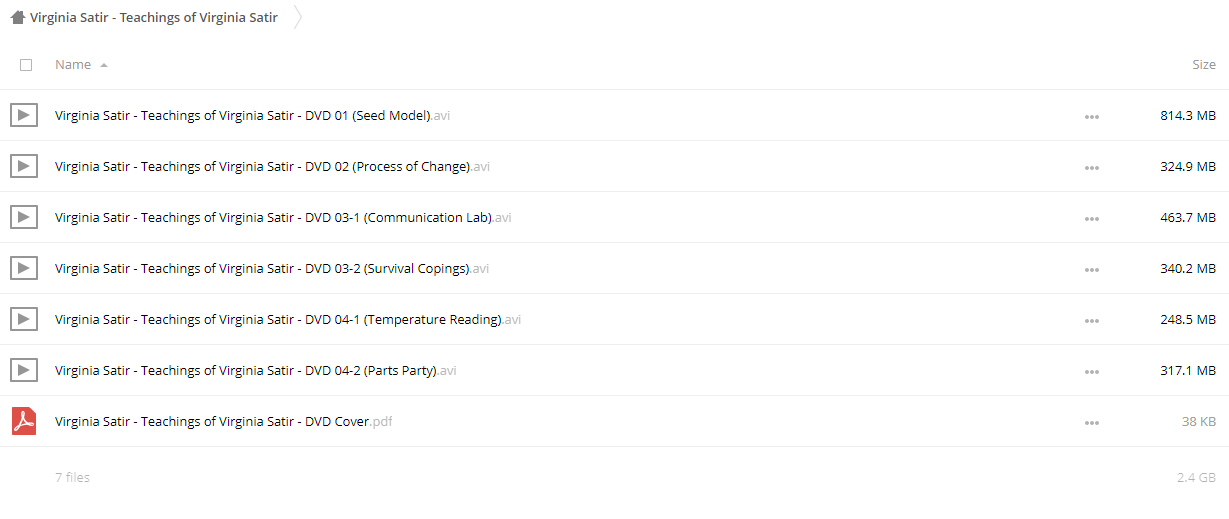1229x519 pixels.
Task: Click video icon for DVD 04-1 Temperature Reading
Action: coord(24,319)
